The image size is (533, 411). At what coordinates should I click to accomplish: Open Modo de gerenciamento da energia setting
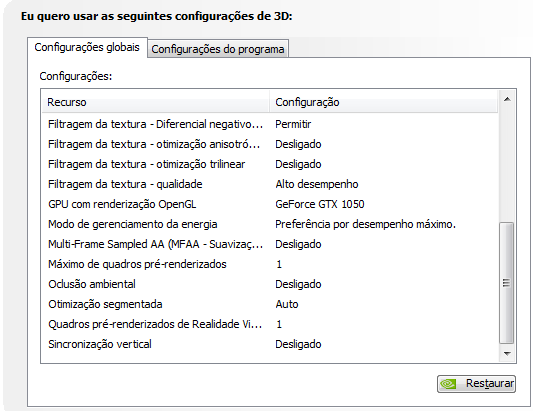[270, 224]
